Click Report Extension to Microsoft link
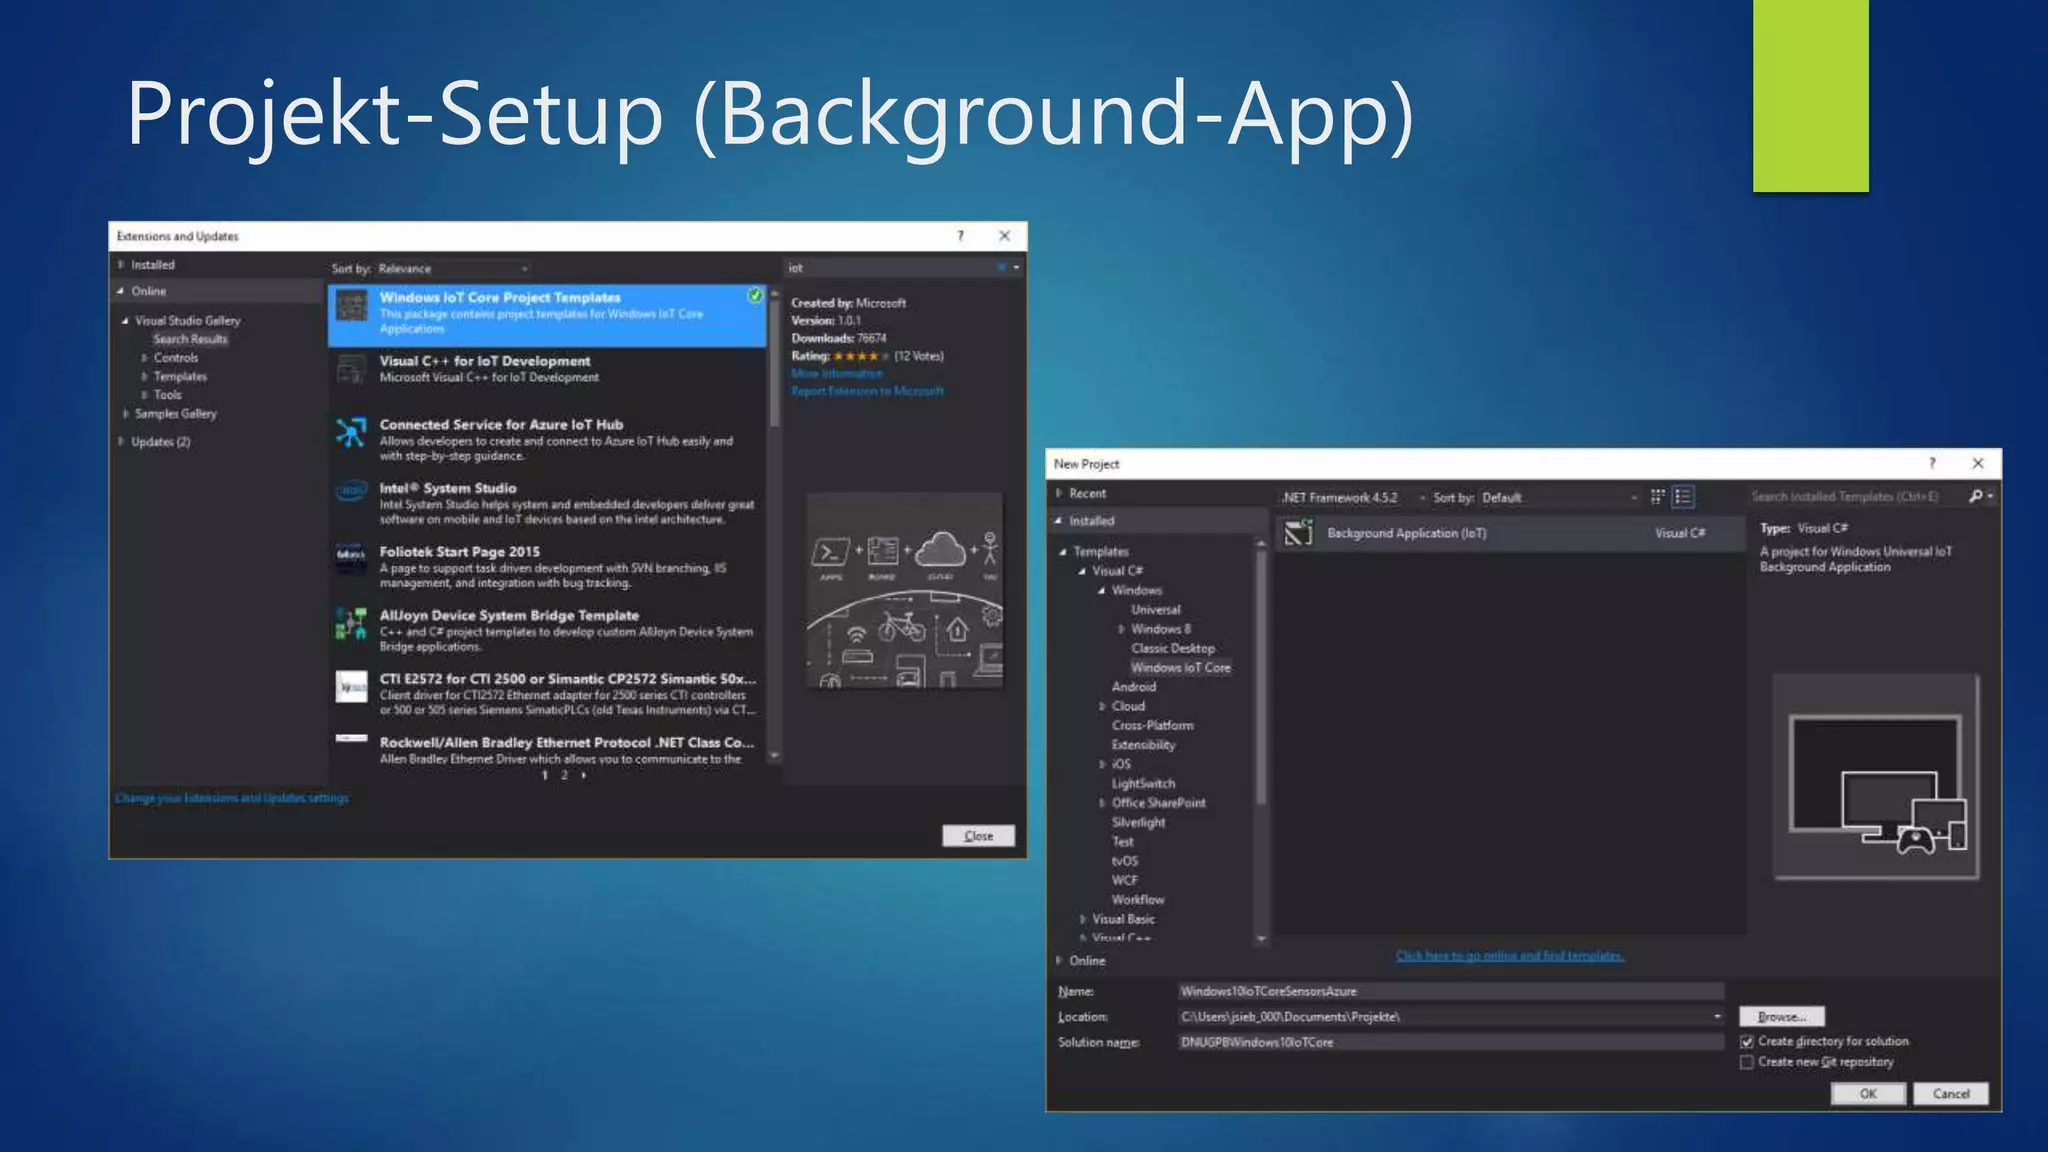2048x1152 pixels. click(868, 391)
